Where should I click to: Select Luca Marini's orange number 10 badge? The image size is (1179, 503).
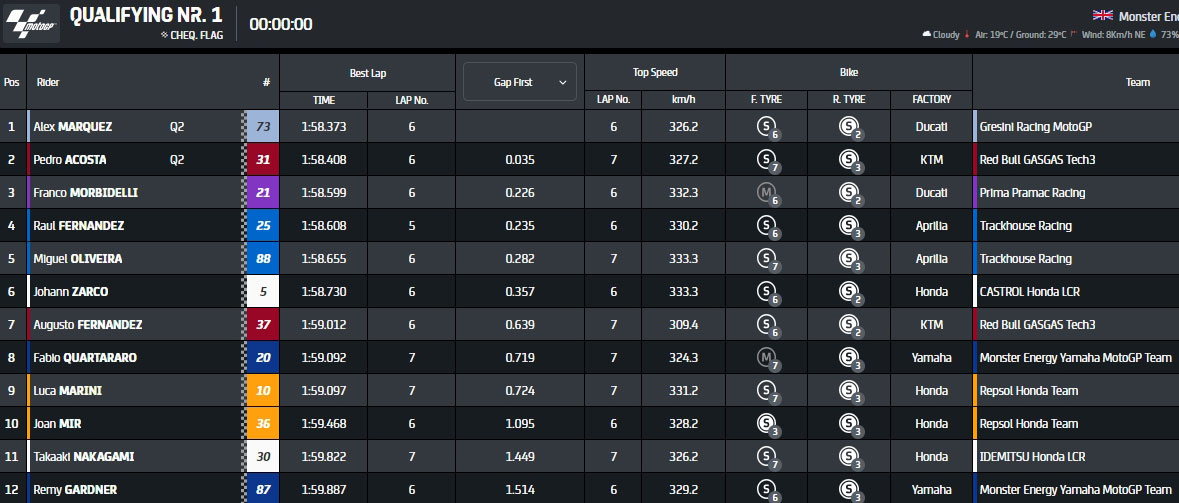[263, 391]
